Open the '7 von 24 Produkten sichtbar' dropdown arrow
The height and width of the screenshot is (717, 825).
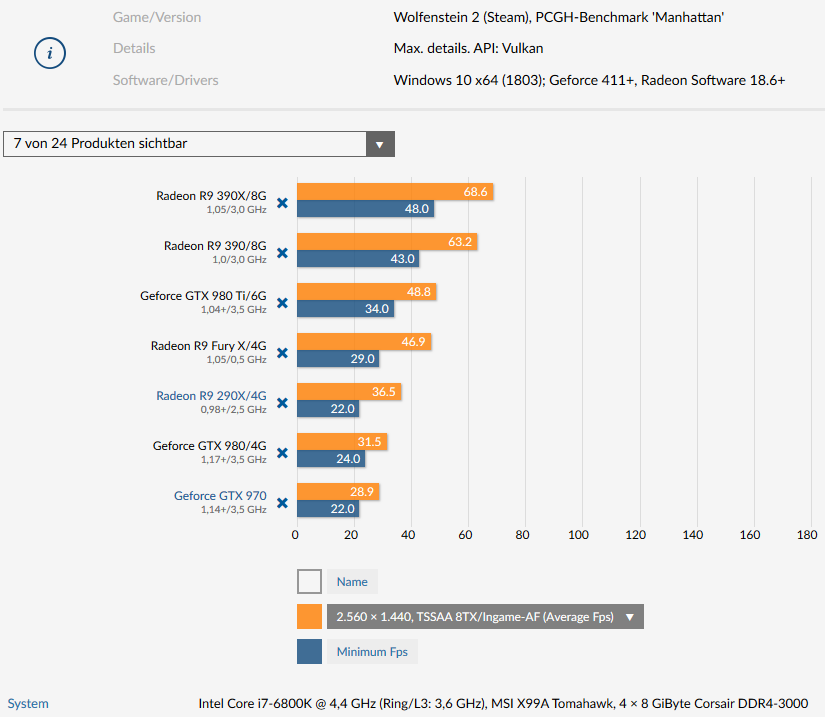click(x=380, y=144)
